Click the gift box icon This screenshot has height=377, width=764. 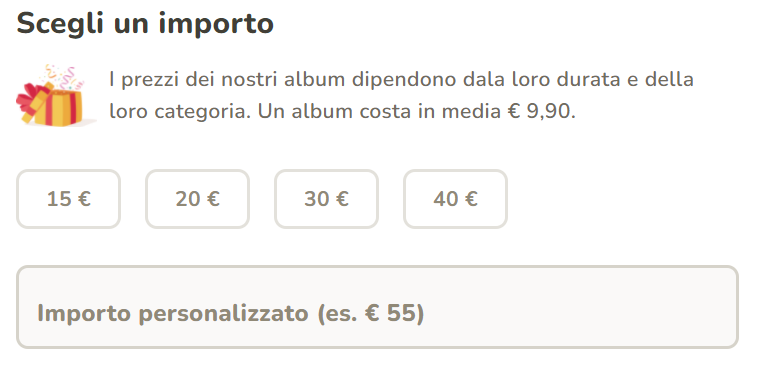coord(55,95)
